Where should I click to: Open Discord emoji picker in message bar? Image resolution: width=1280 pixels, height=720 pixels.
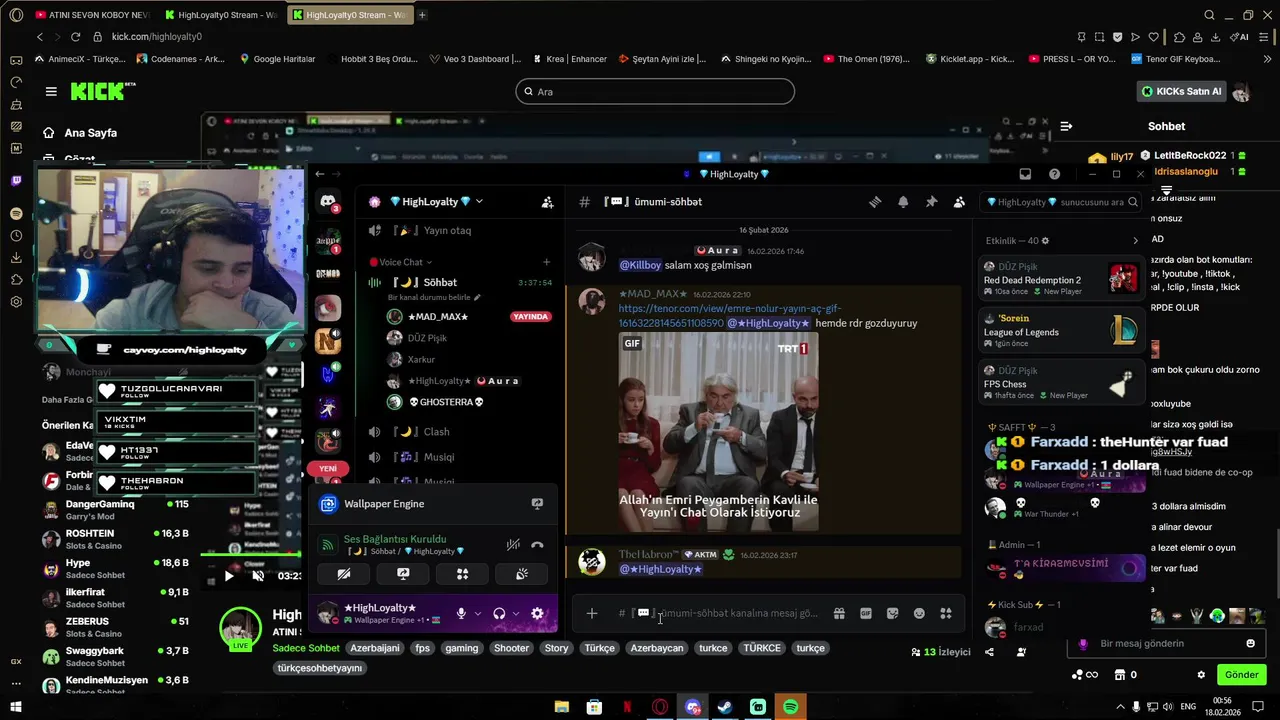pyautogui.click(x=919, y=613)
